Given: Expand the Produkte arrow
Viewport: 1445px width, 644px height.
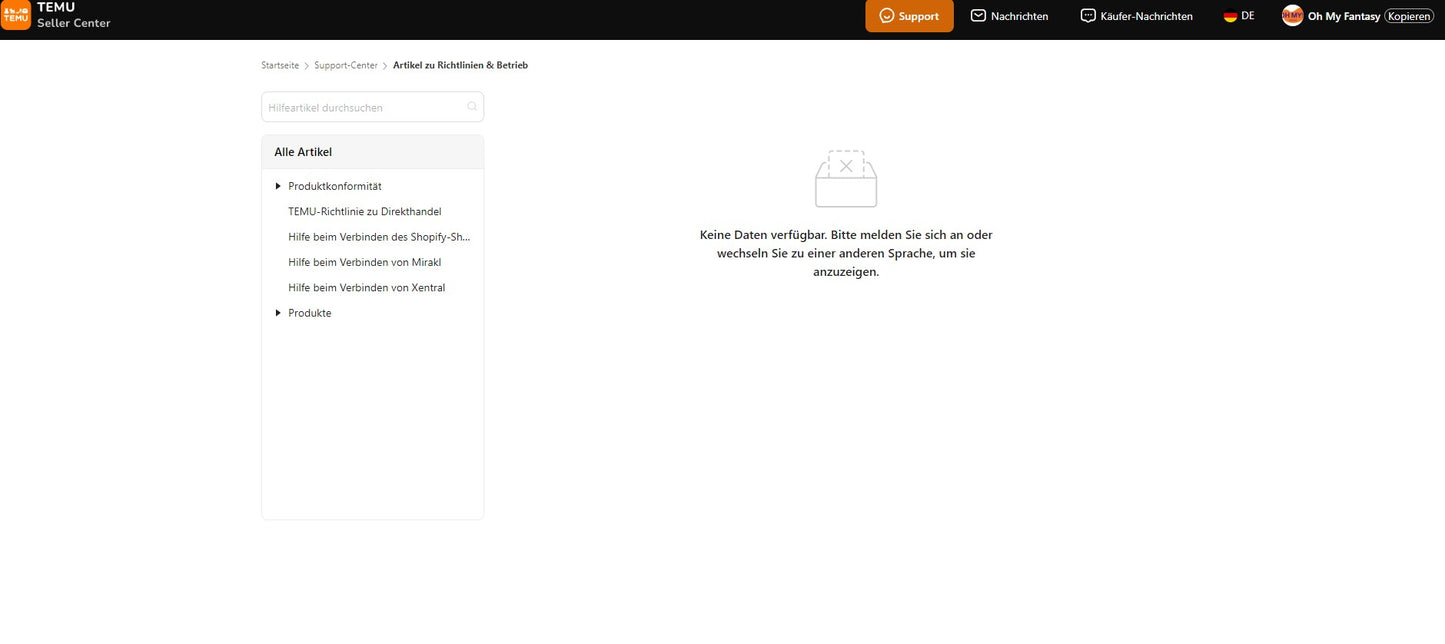Looking at the screenshot, I should pyautogui.click(x=278, y=313).
